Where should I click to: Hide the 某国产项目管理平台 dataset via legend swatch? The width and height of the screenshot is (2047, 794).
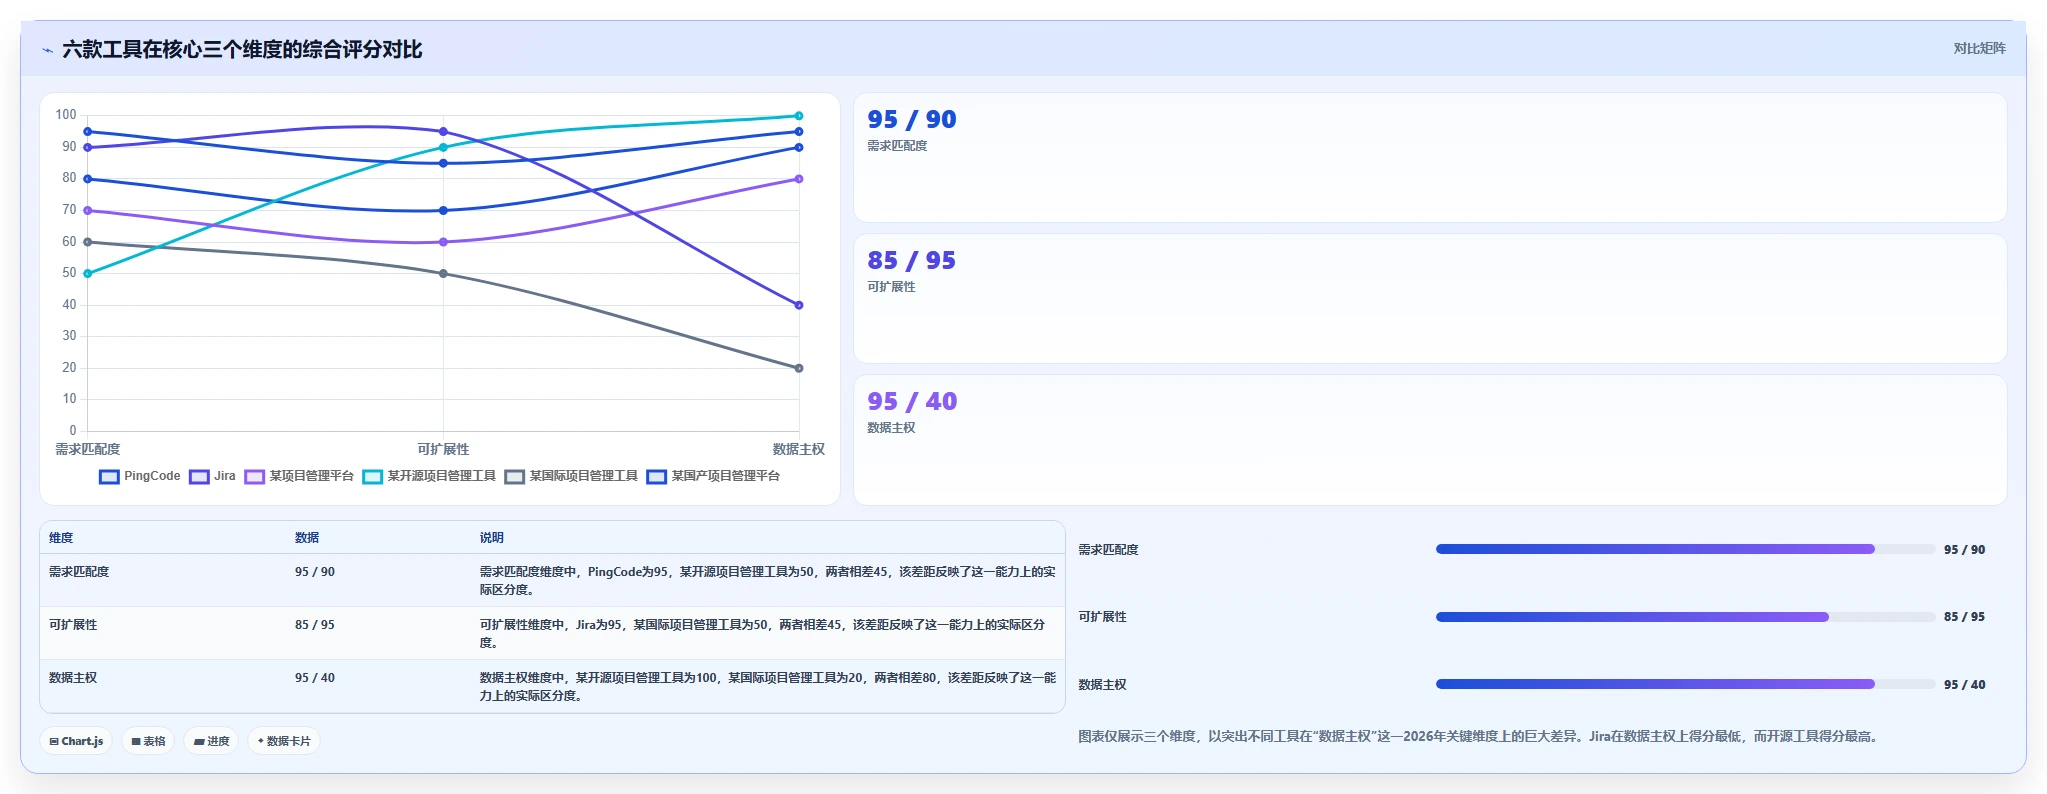[656, 477]
